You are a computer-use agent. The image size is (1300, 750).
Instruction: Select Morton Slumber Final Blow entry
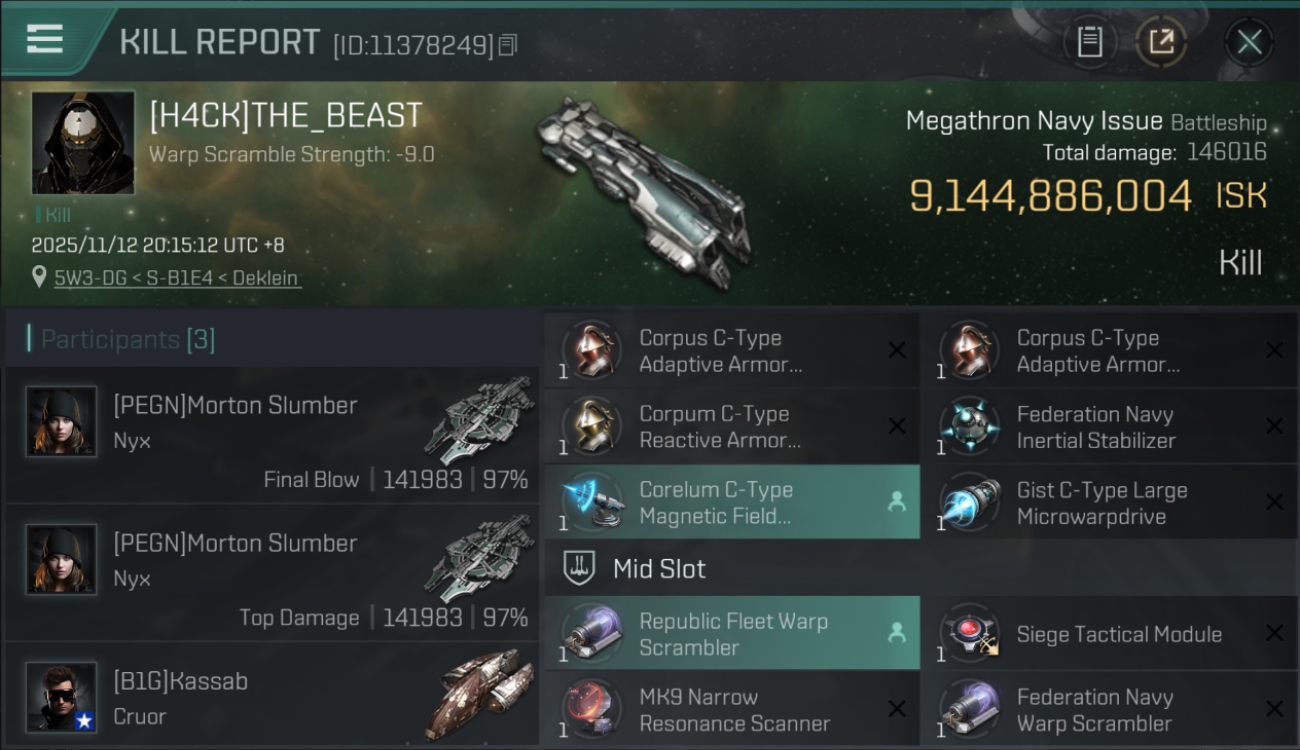point(272,435)
